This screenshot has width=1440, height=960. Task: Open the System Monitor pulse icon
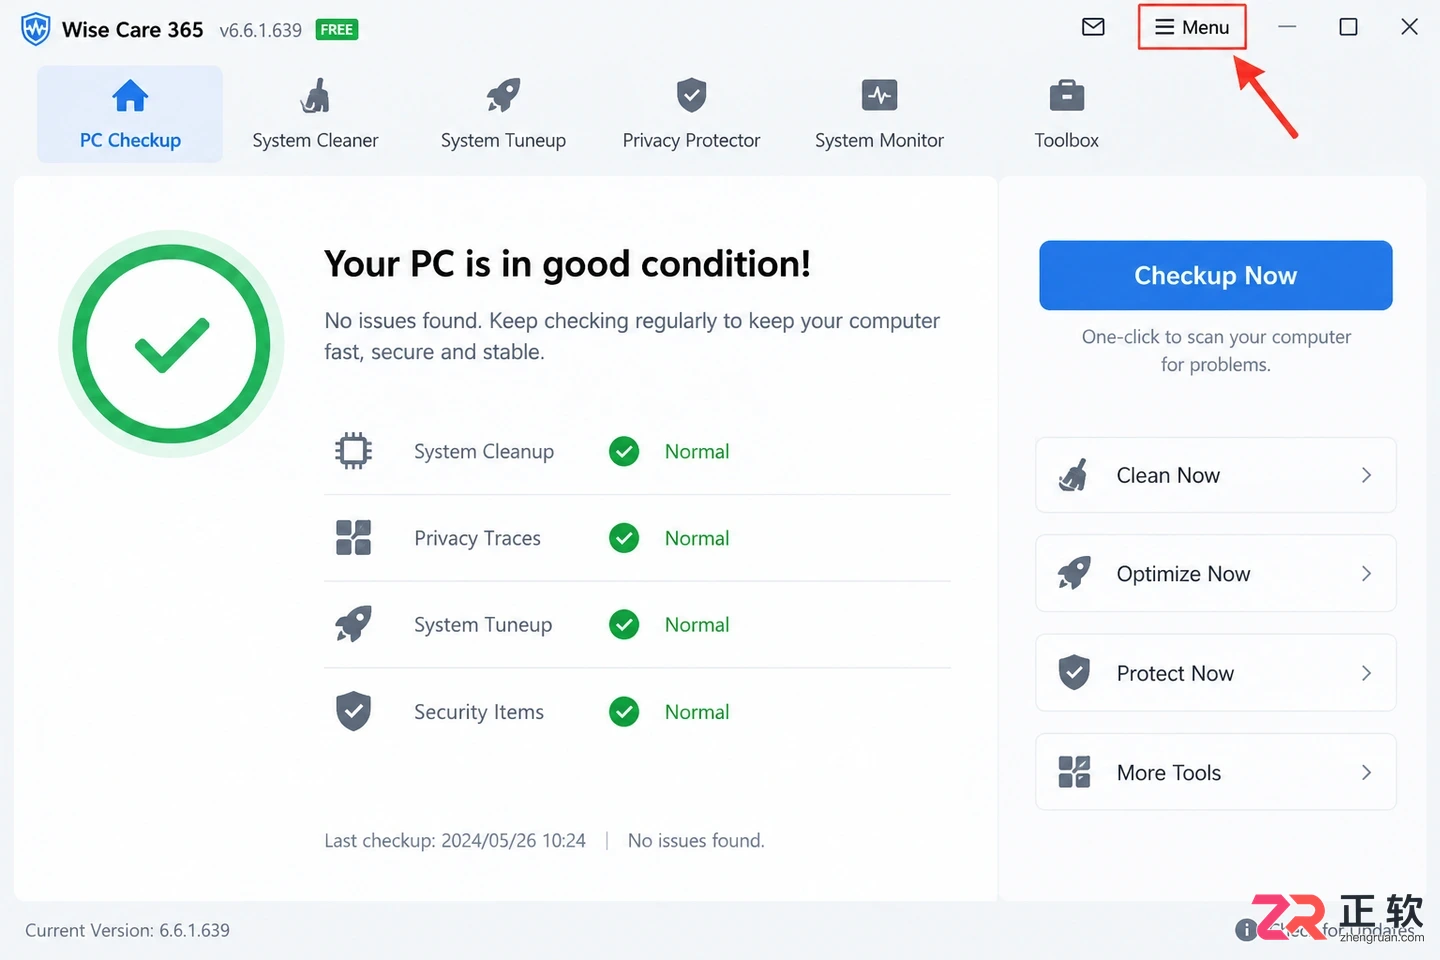pyautogui.click(x=879, y=96)
